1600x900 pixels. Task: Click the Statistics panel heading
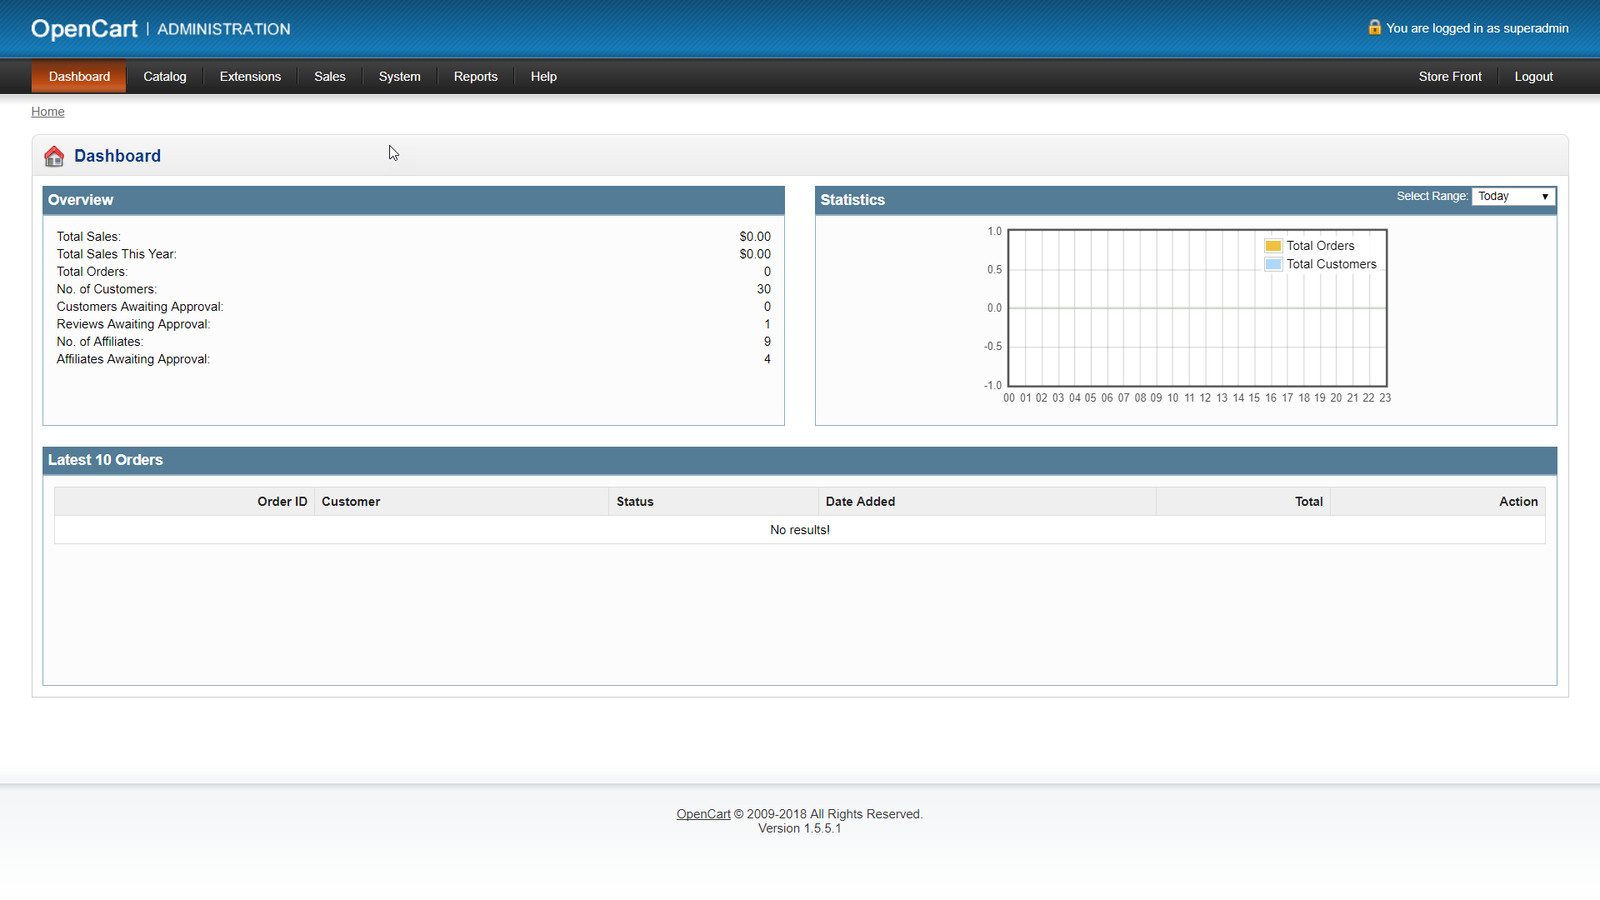click(853, 200)
